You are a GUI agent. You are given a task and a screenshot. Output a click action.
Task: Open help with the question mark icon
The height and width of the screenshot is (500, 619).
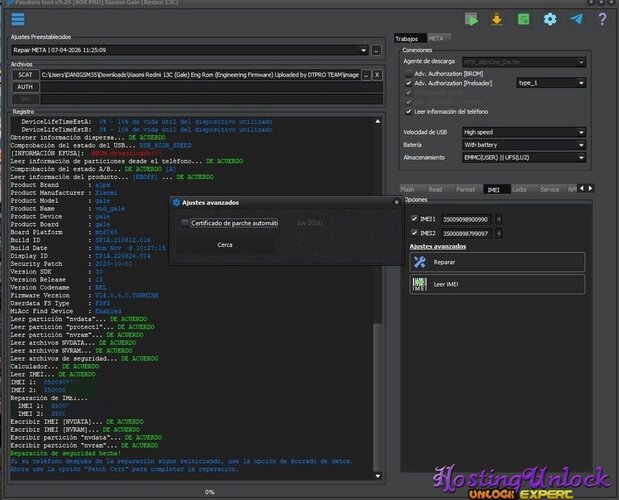tap(602, 19)
